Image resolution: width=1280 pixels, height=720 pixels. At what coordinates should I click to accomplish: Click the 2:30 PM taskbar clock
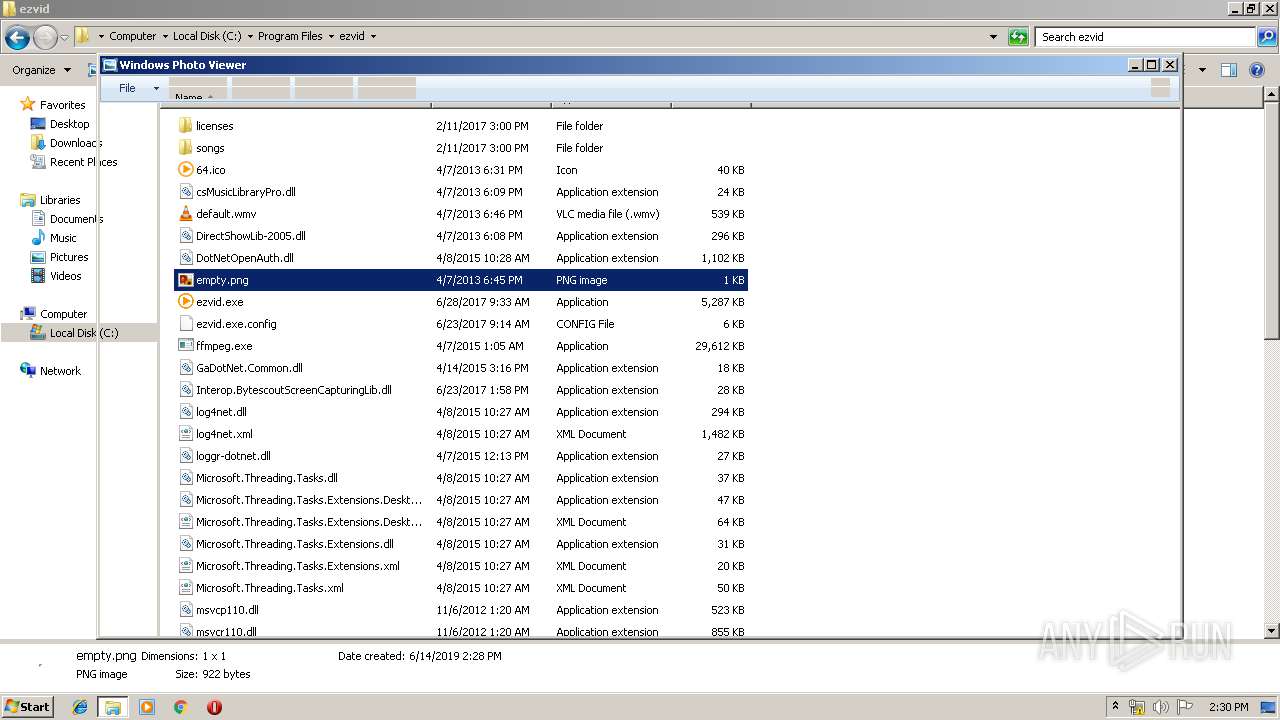coord(1229,707)
